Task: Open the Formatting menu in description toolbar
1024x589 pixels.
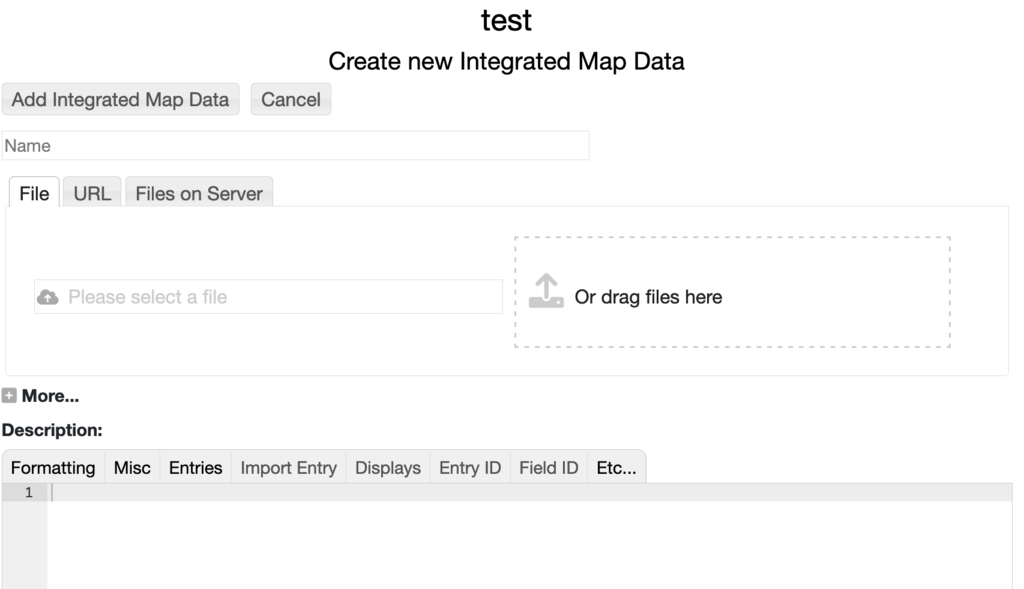Action: 53,468
